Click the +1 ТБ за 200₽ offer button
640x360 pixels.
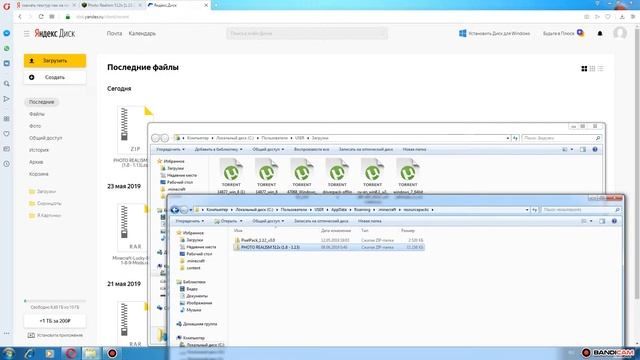click(55, 321)
